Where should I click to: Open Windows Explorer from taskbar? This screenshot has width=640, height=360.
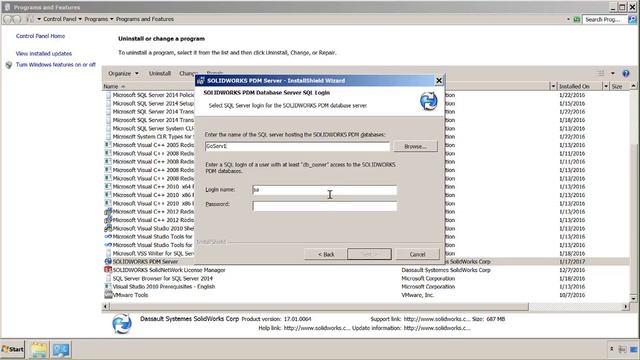pos(39,350)
